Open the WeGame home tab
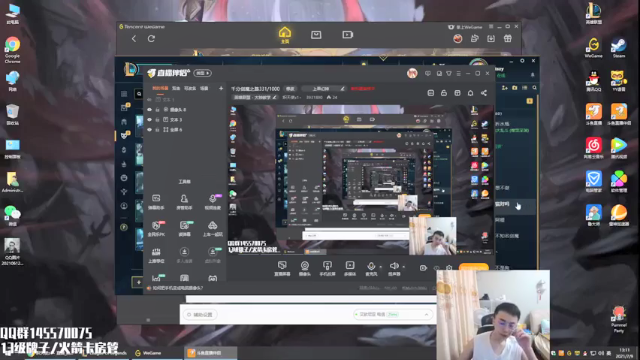 pyautogui.click(x=285, y=35)
